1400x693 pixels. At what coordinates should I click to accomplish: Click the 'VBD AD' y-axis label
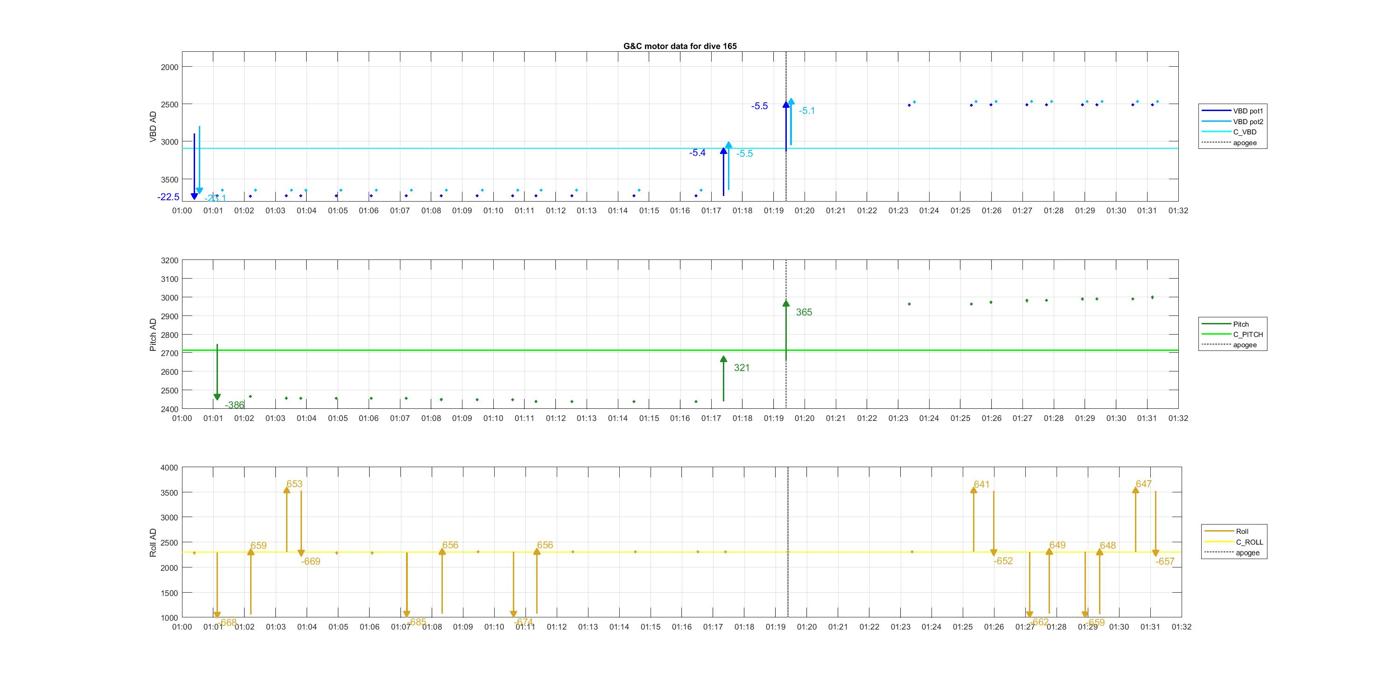[154, 126]
